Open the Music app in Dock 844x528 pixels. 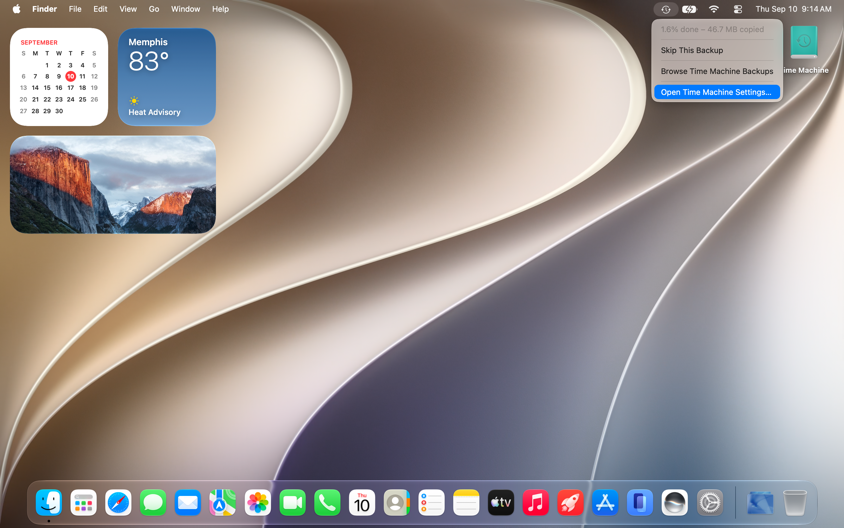536,503
